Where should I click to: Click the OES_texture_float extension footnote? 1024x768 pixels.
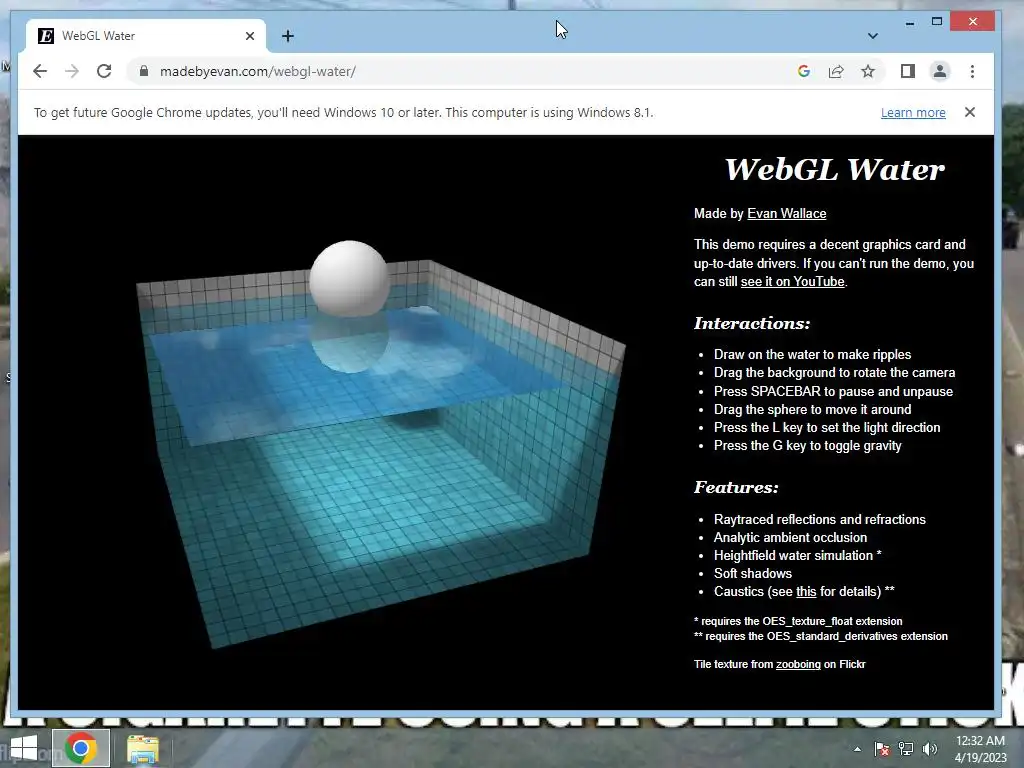pyautogui.click(x=798, y=621)
